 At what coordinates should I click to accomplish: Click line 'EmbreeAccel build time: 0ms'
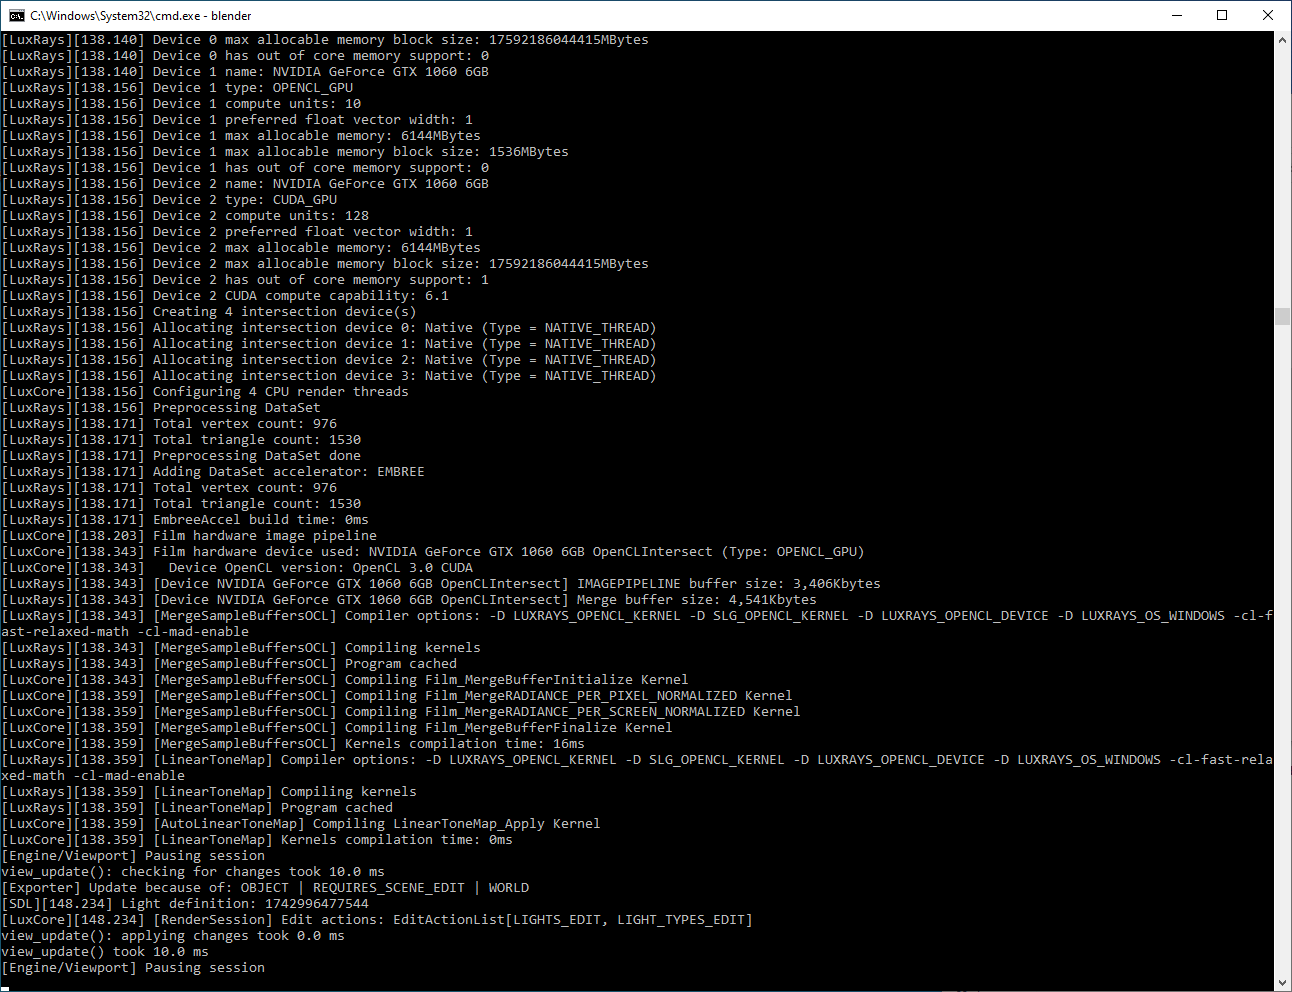click(x=185, y=520)
